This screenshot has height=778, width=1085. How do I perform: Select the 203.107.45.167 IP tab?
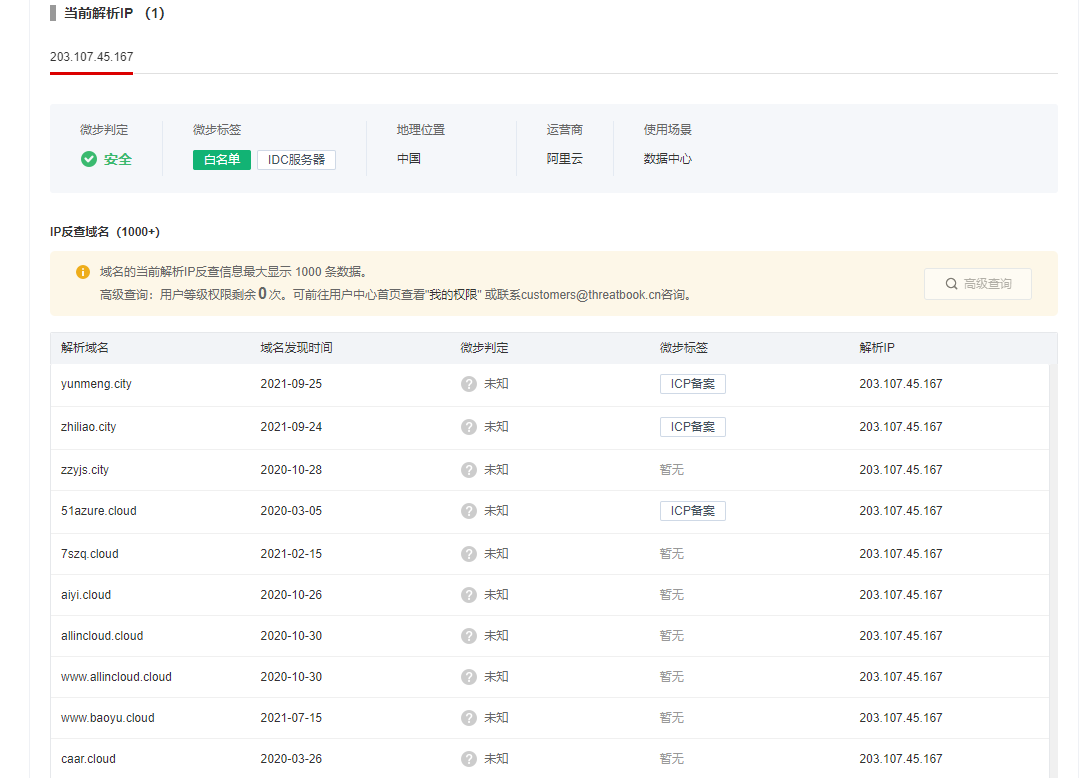point(91,57)
